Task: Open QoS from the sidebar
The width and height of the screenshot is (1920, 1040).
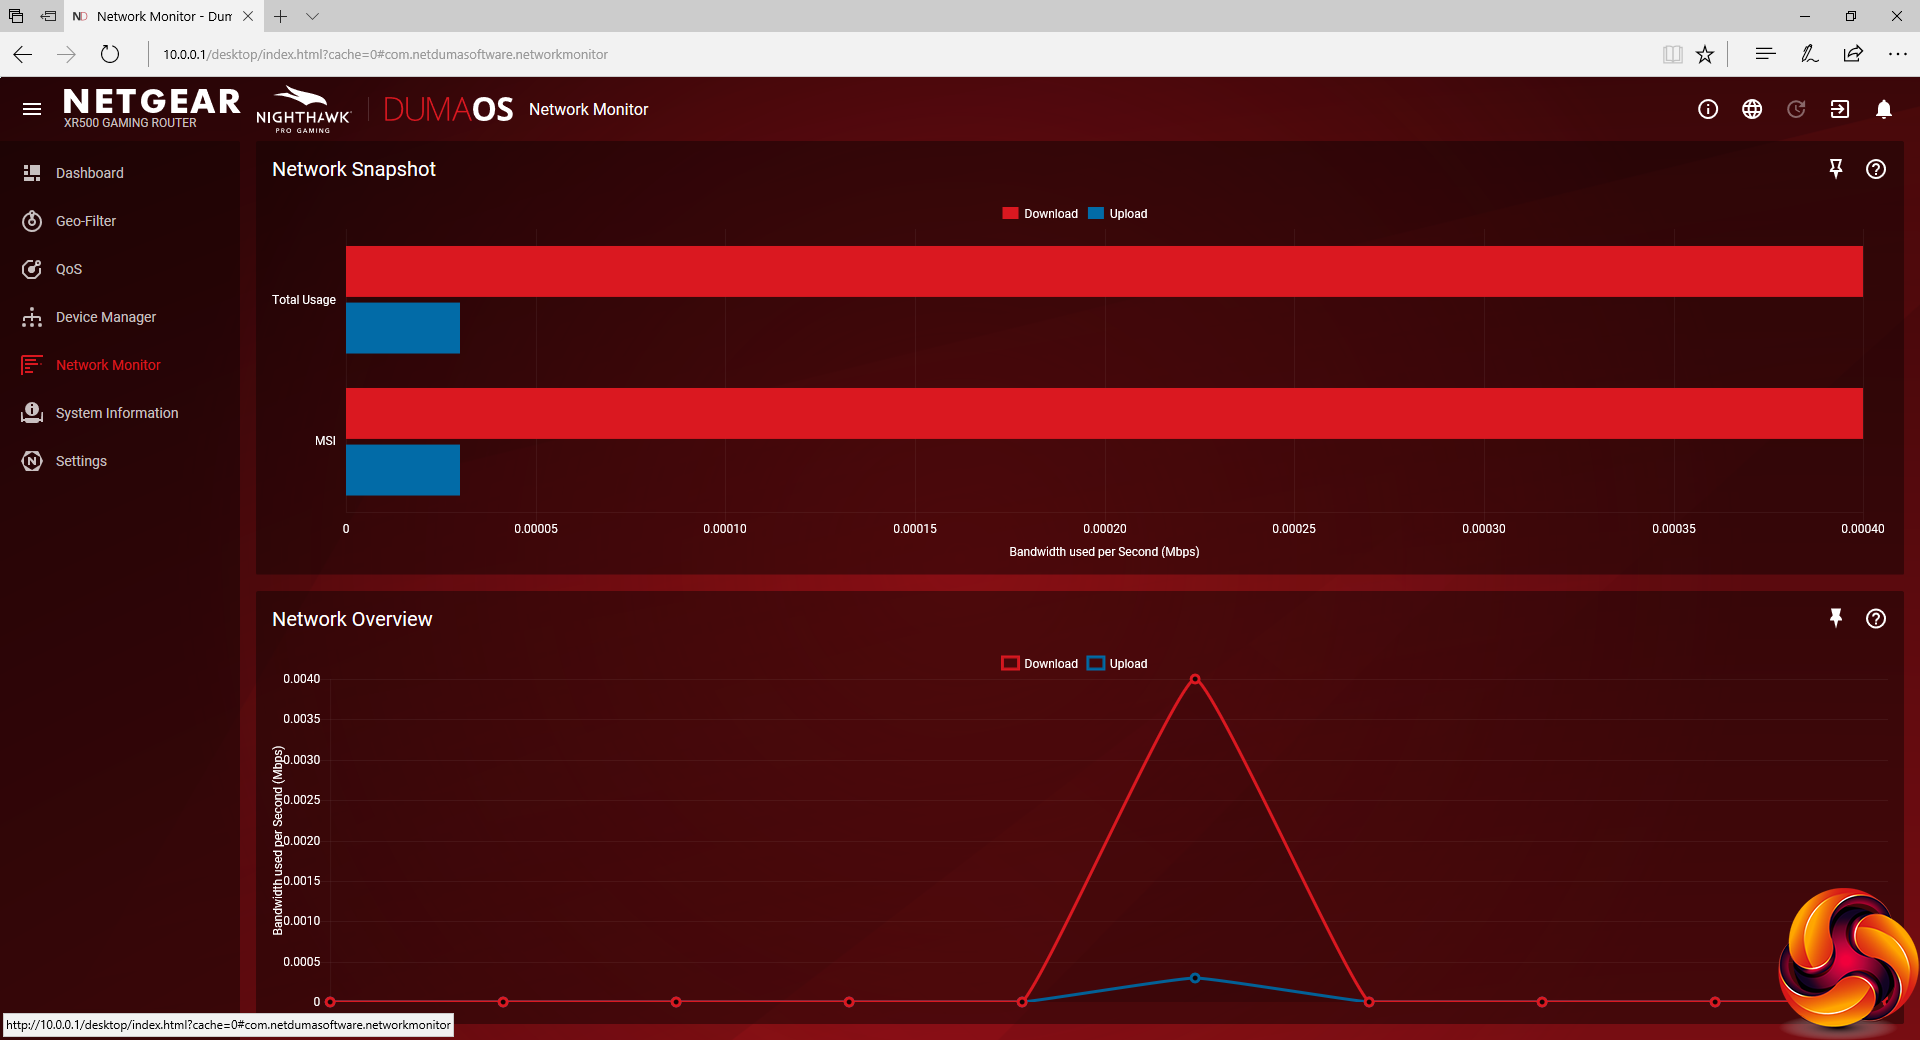Action: 69,269
